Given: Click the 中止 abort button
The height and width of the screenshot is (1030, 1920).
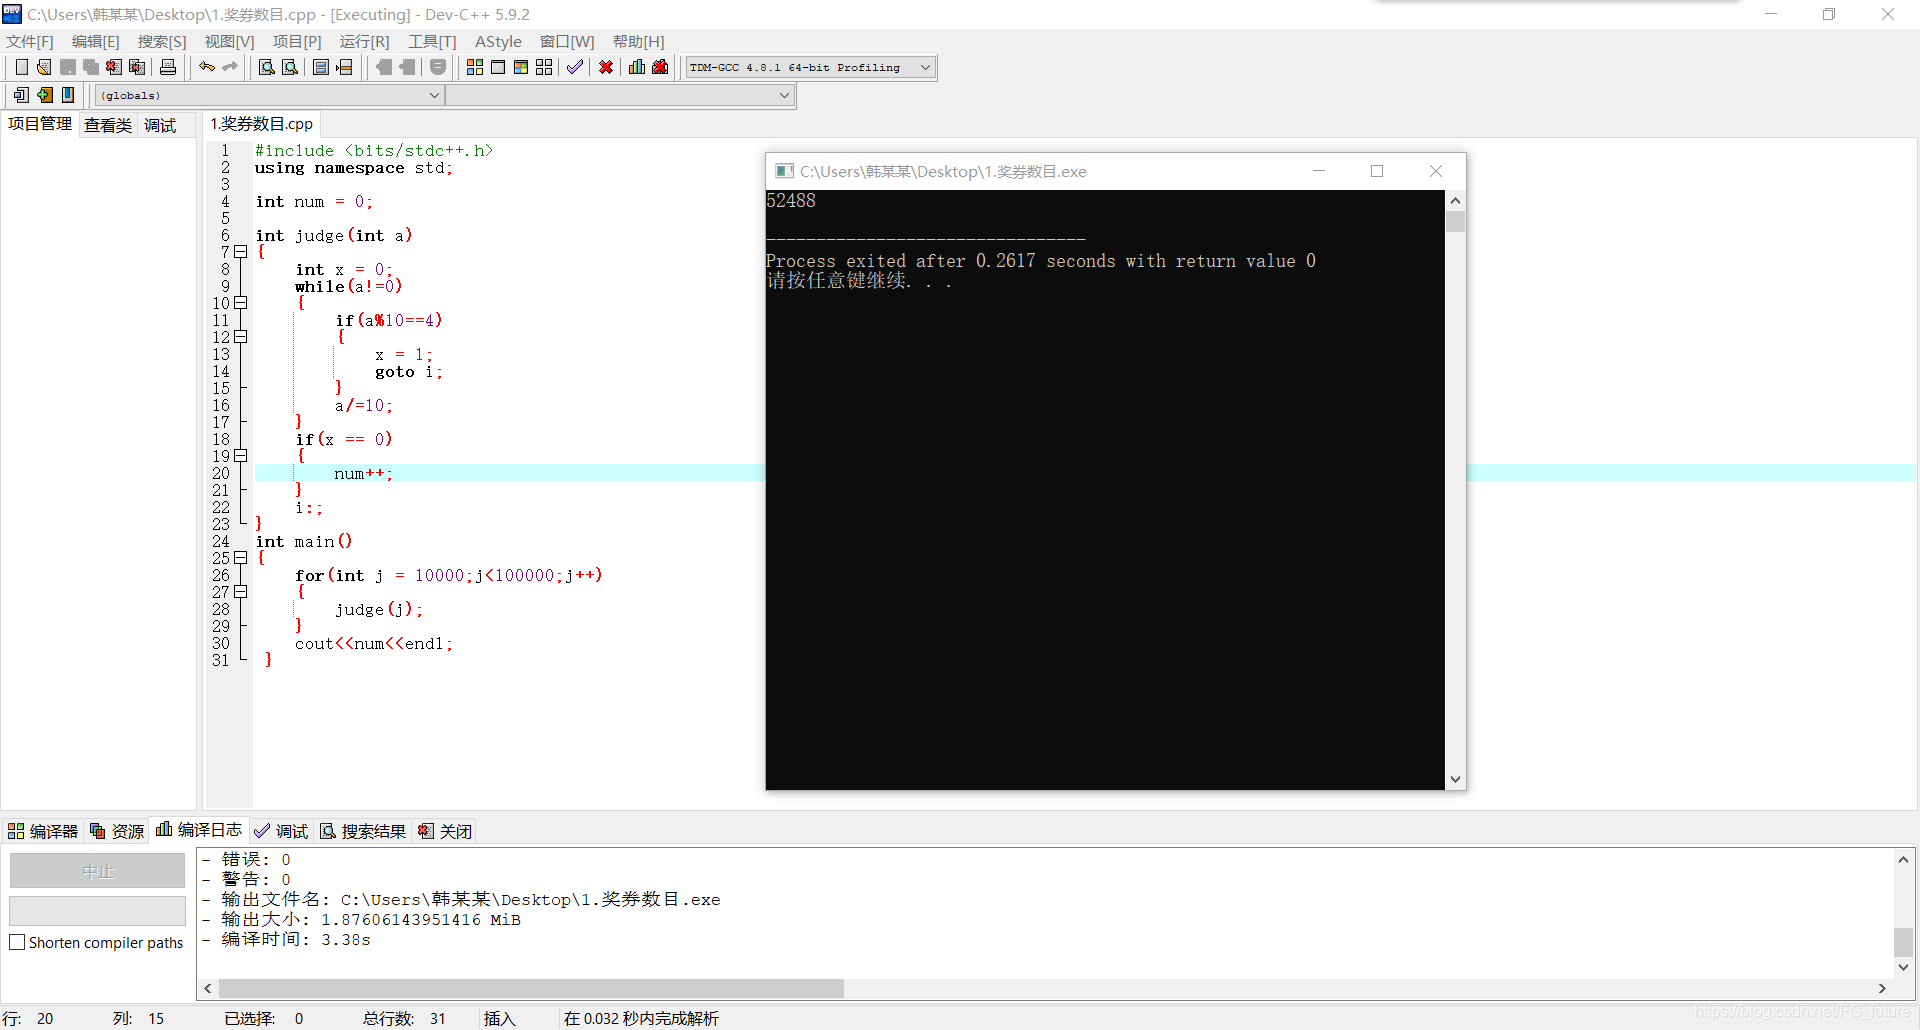Looking at the screenshot, I should point(98,871).
